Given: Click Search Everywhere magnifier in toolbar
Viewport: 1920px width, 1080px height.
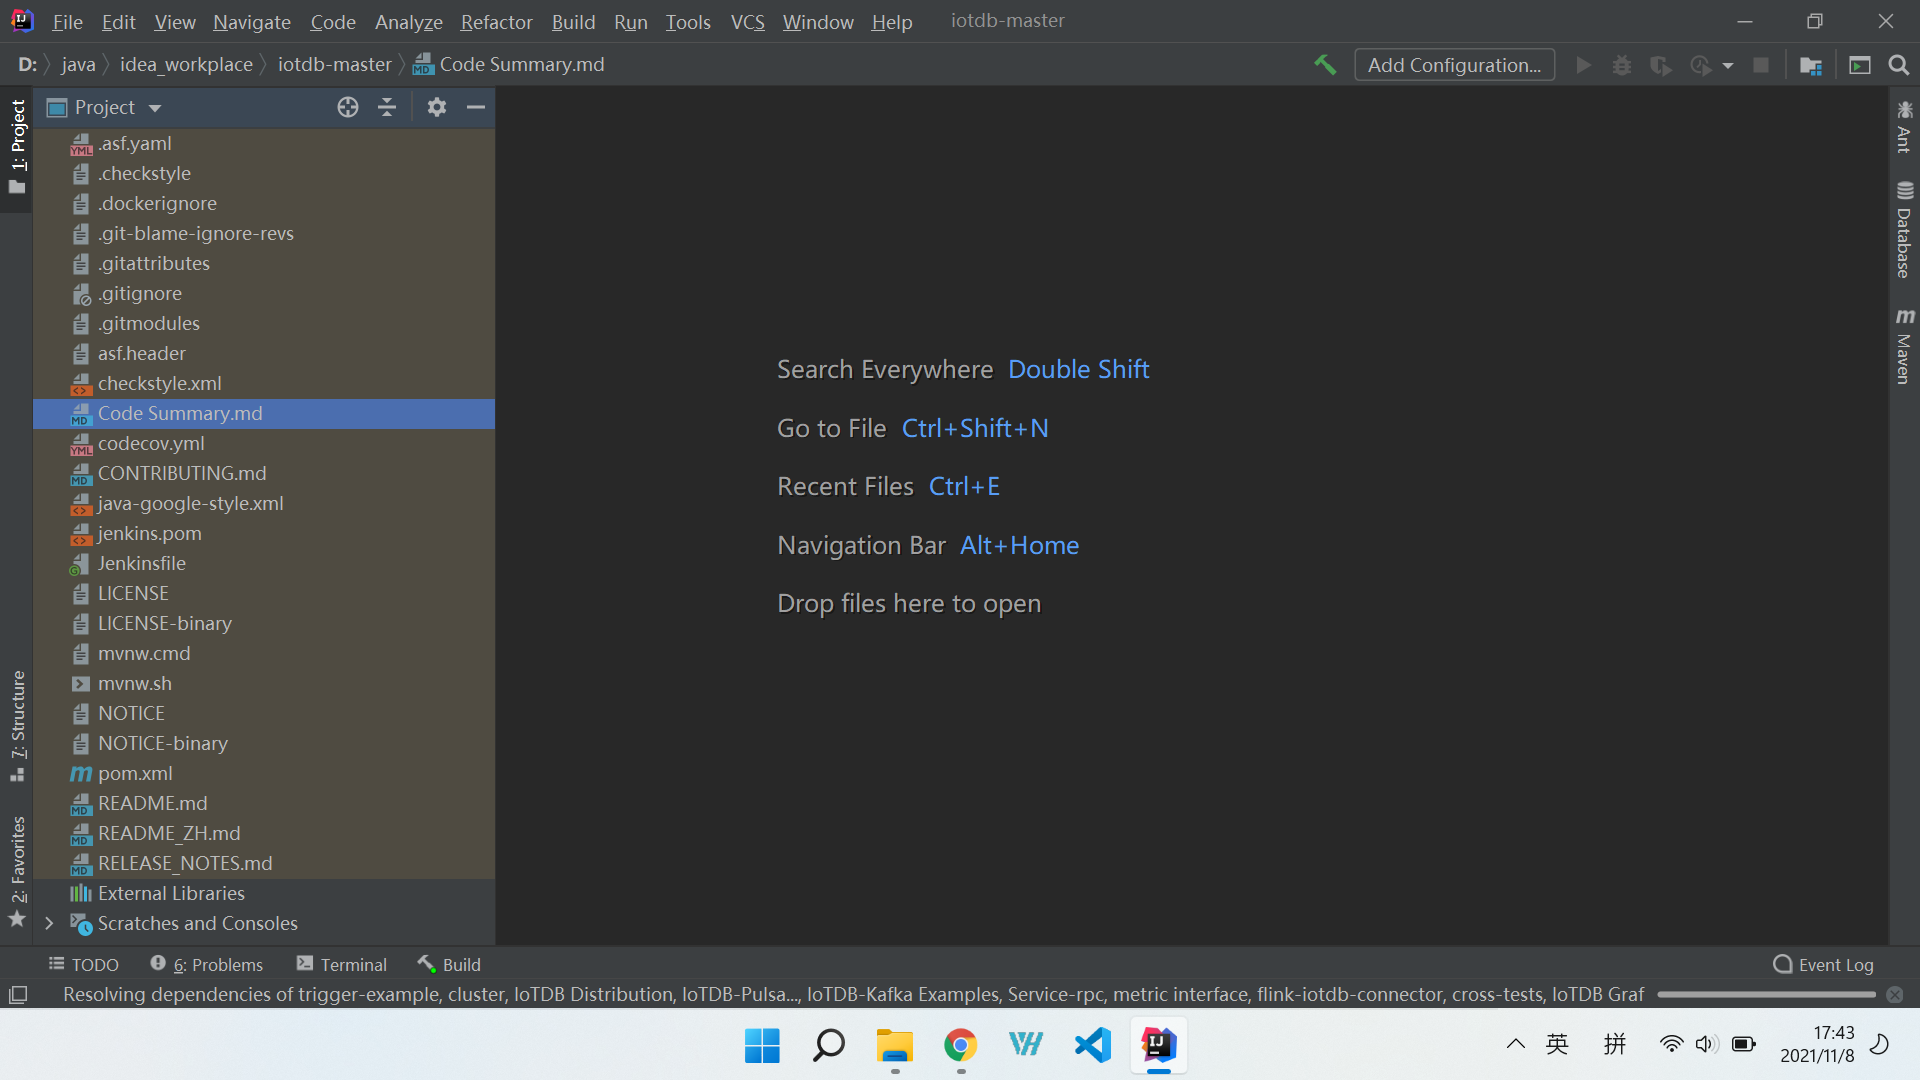Looking at the screenshot, I should pos(1898,65).
